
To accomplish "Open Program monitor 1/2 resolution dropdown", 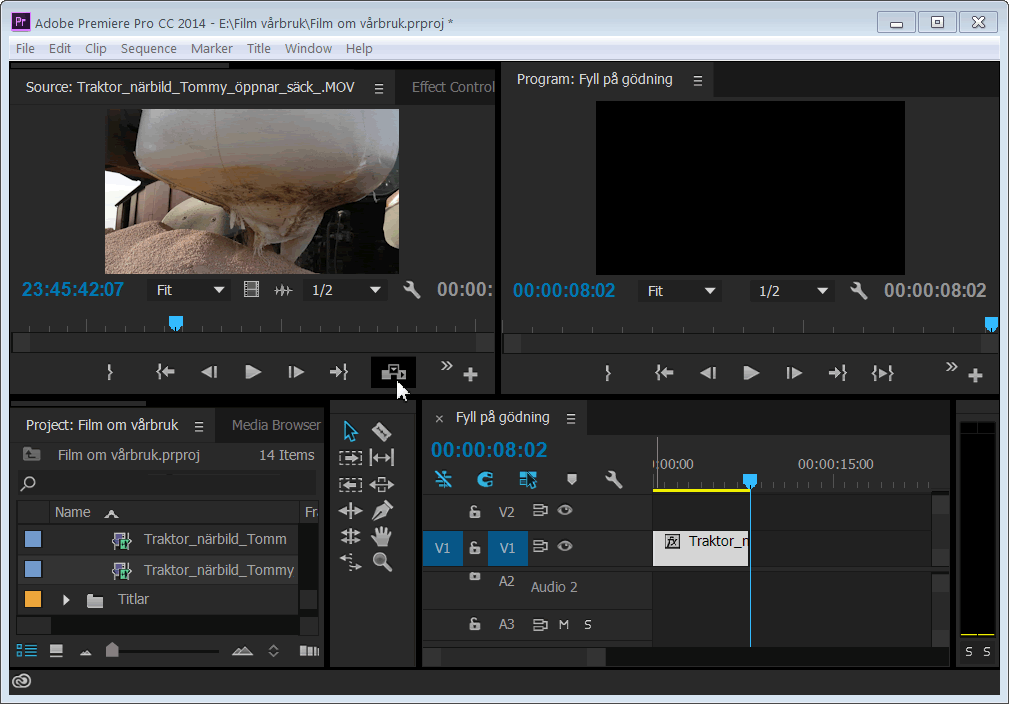I will point(792,291).
